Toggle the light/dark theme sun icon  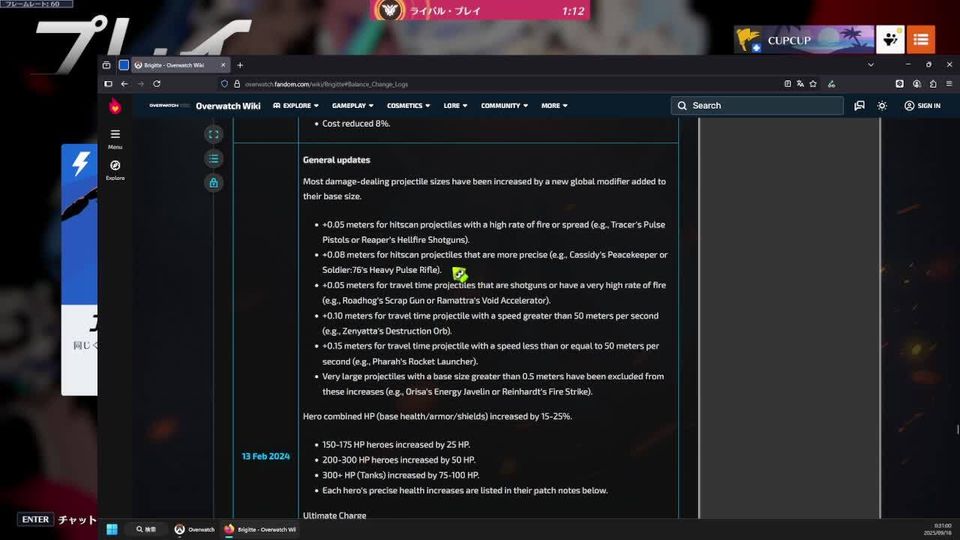point(882,105)
